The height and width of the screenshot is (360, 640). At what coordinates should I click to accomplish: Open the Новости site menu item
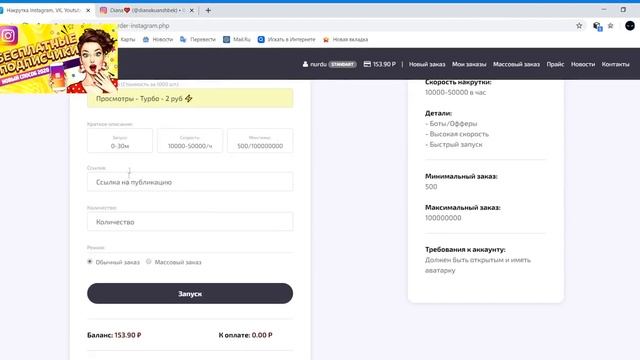[x=583, y=64]
